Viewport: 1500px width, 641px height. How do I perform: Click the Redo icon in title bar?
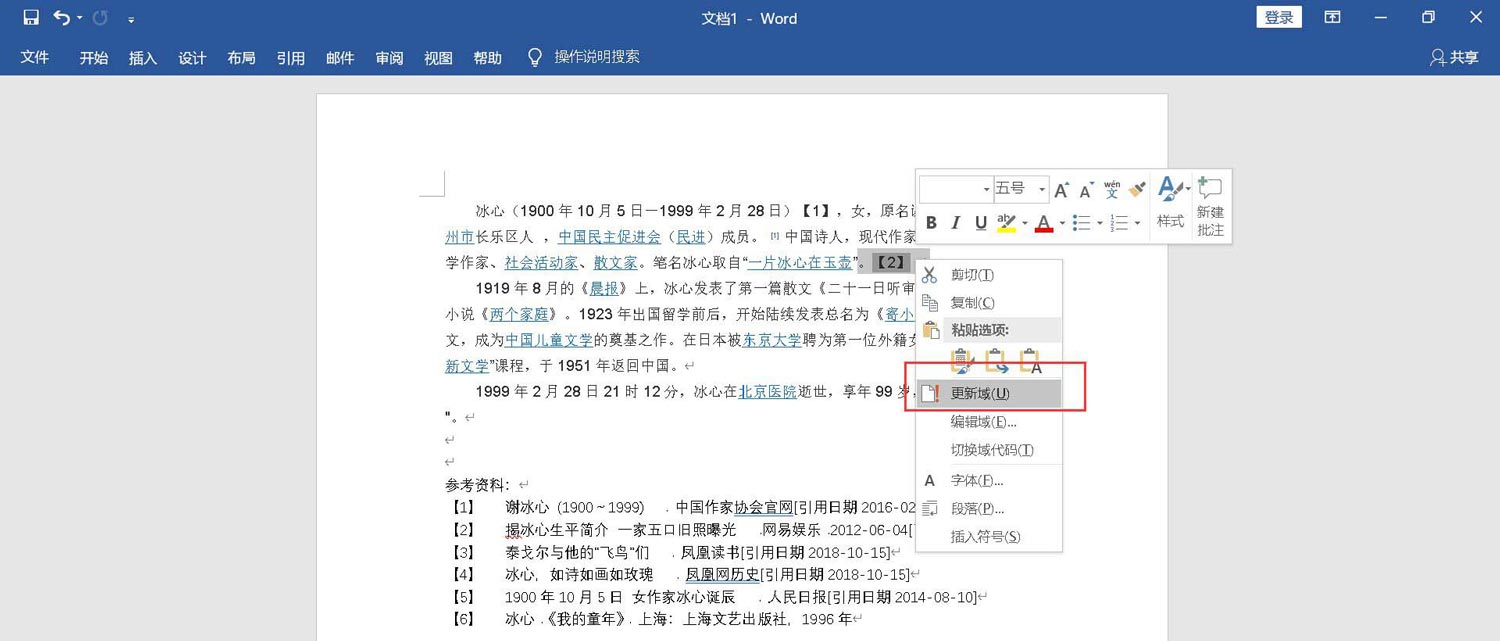click(100, 18)
